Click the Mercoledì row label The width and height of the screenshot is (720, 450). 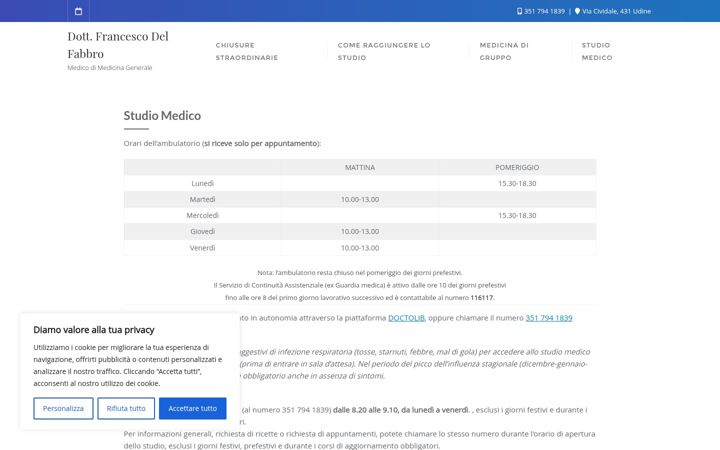click(x=202, y=215)
